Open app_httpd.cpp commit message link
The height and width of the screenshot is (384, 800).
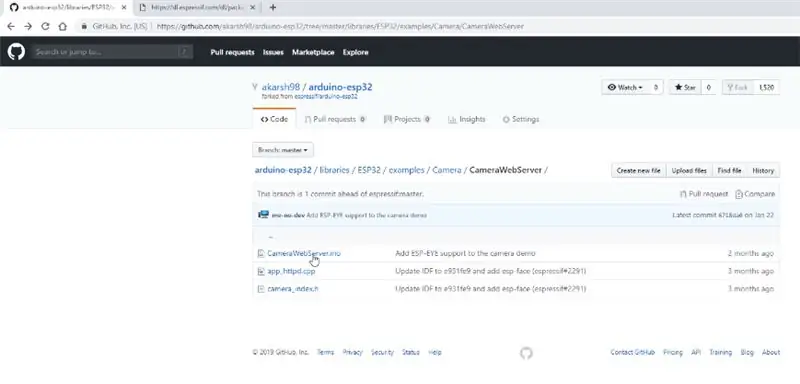click(x=490, y=271)
